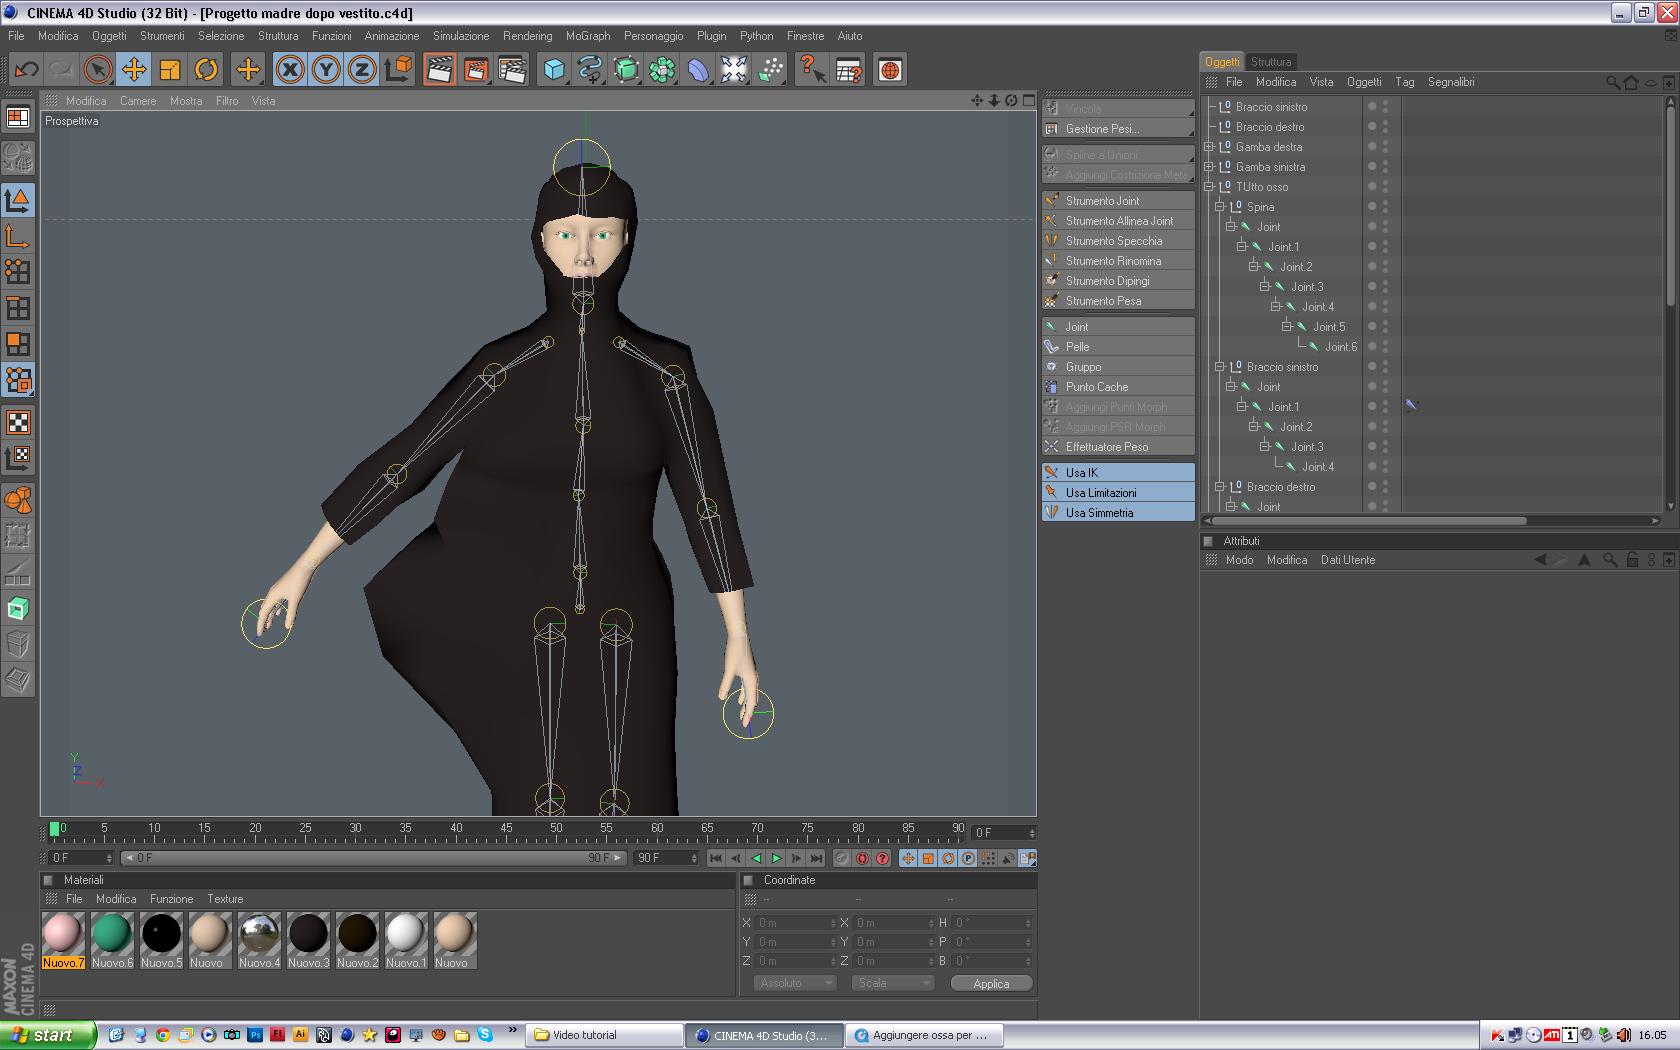Open the MoGraph menu
The image size is (1680, 1050).
click(x=587, y=36)
